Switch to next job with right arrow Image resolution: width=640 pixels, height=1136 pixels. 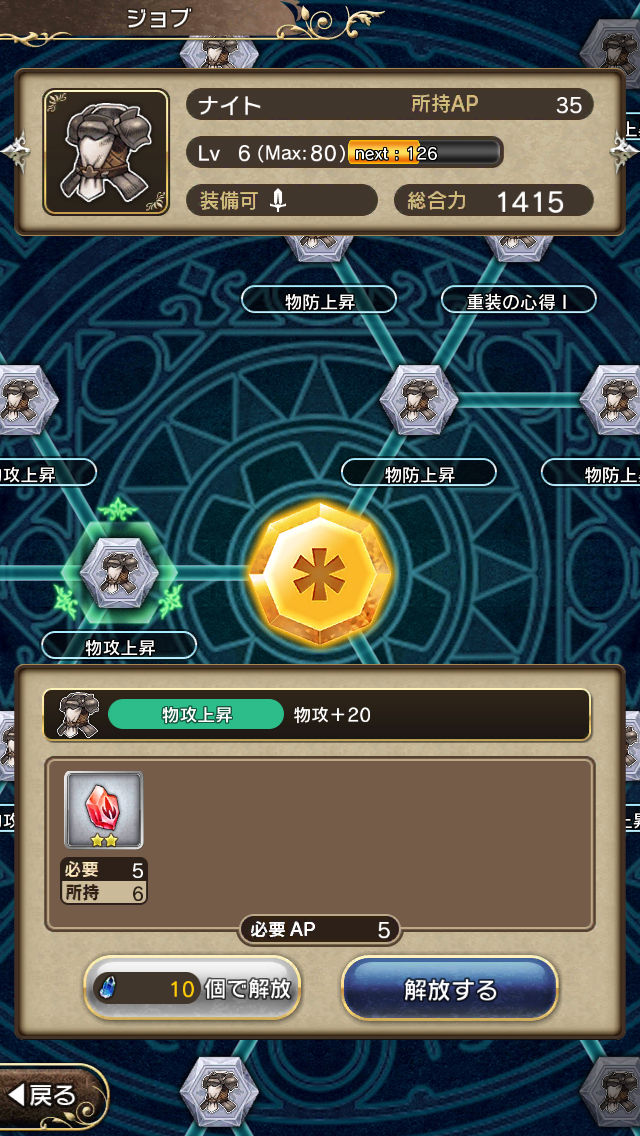click(x=624, y=151)
